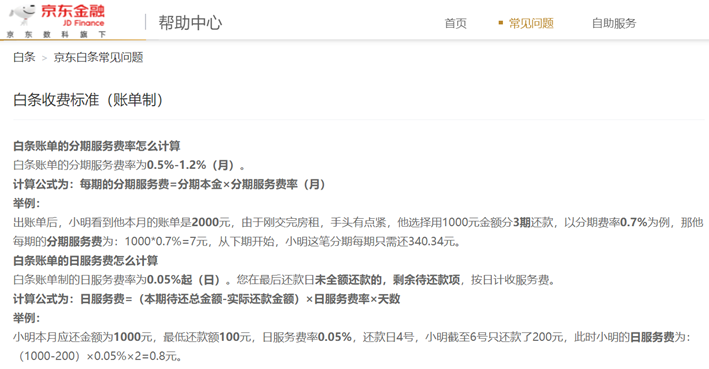Click the 1000*0.7%=7元 calculation text
This screenshot has height=369, width=709.
pos(166,241)
